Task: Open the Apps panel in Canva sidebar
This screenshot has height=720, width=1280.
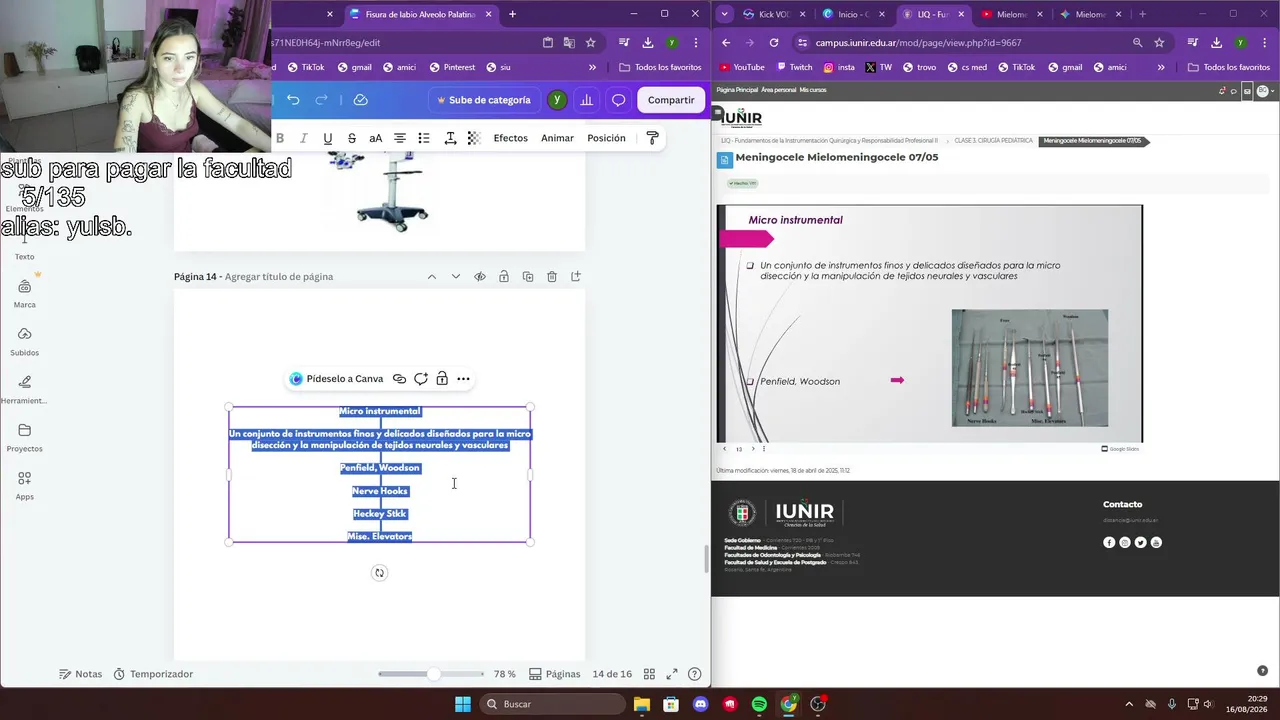Action: click(25, 485)
